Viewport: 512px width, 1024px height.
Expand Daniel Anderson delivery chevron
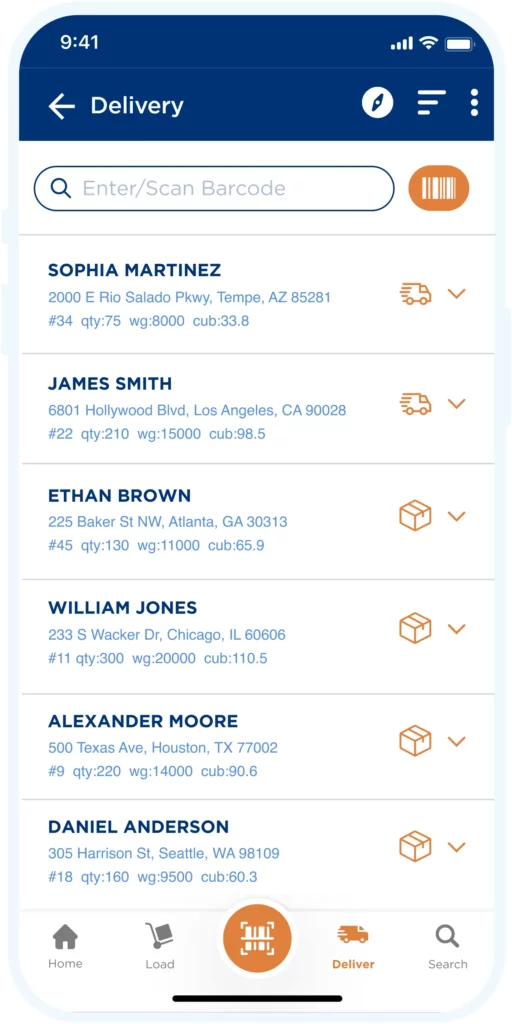click(456, 846)
